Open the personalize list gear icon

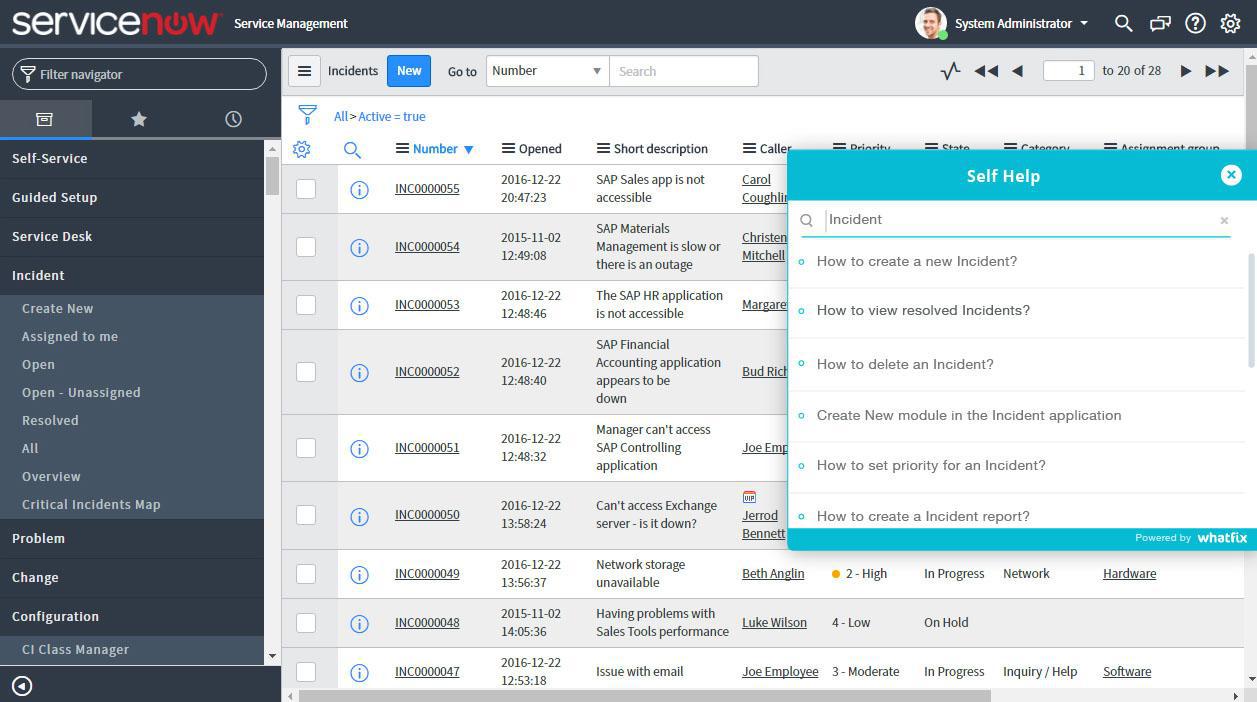[301, 149]
